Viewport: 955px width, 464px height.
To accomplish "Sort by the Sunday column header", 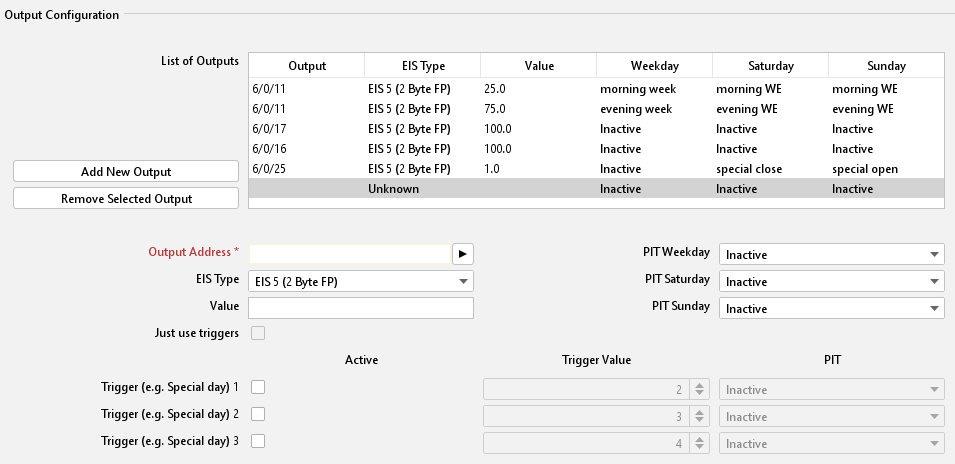I will 885,66.
